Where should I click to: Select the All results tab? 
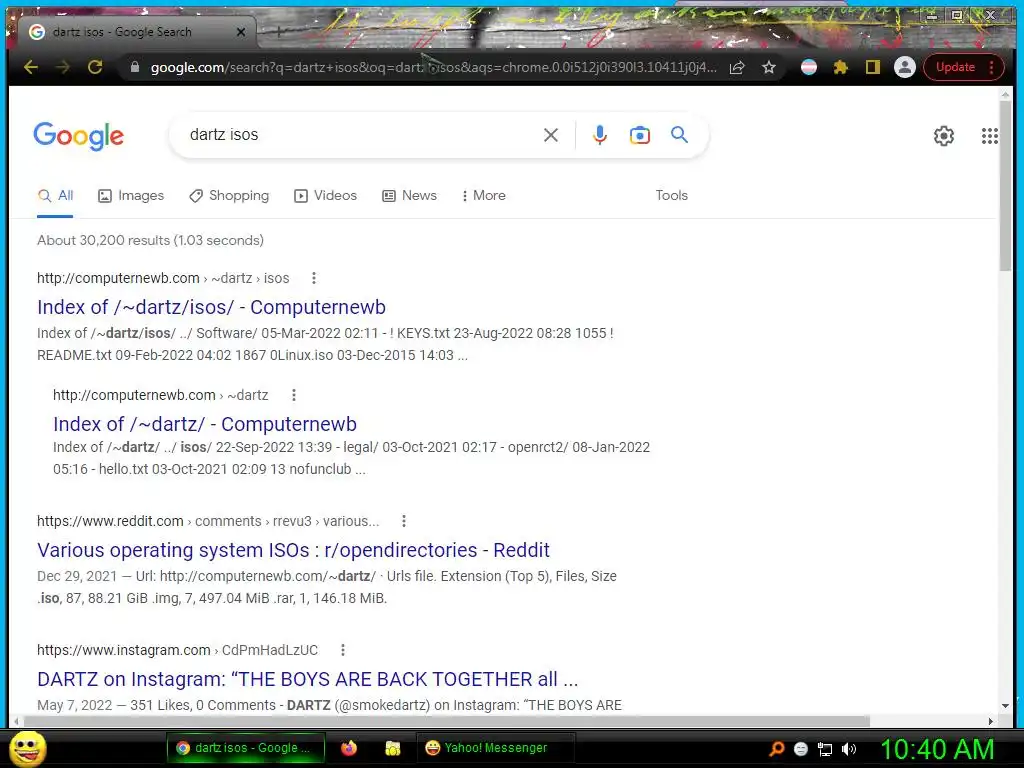coord(56,195)
